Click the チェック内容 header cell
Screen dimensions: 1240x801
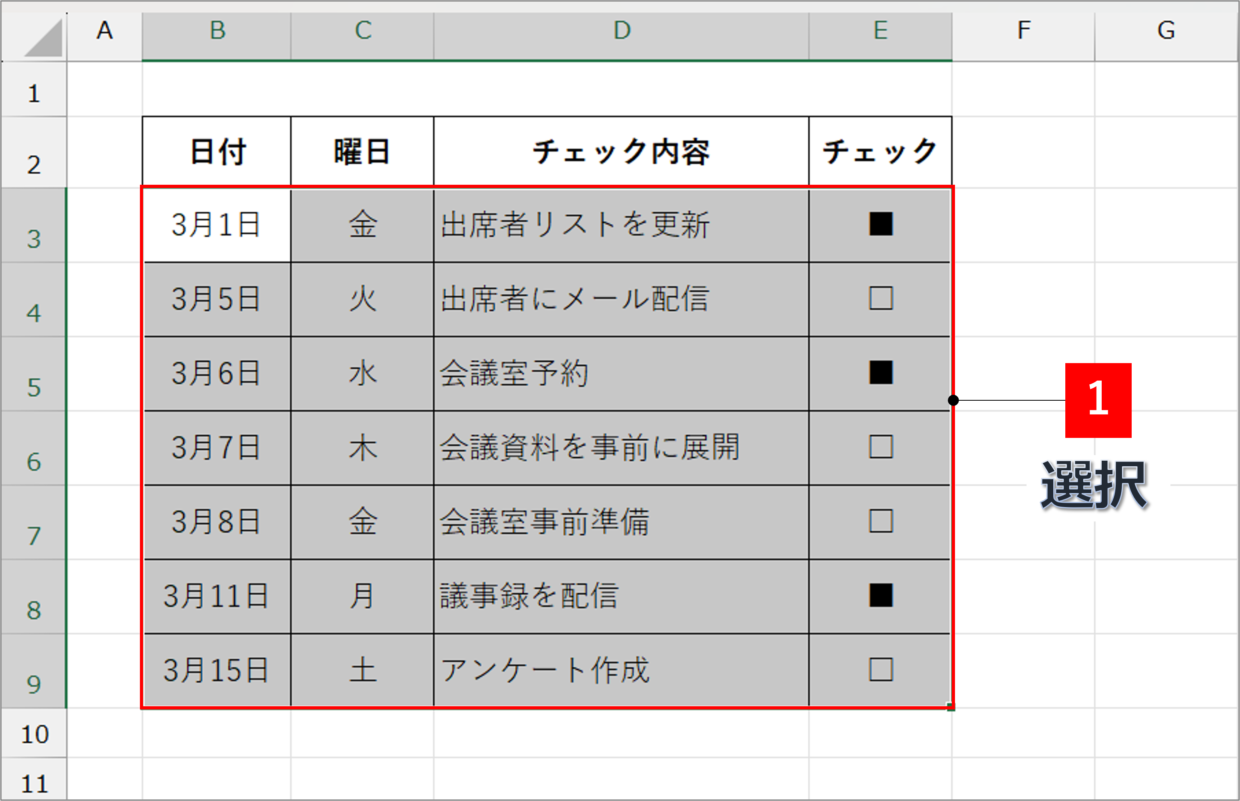pos(622,152)
